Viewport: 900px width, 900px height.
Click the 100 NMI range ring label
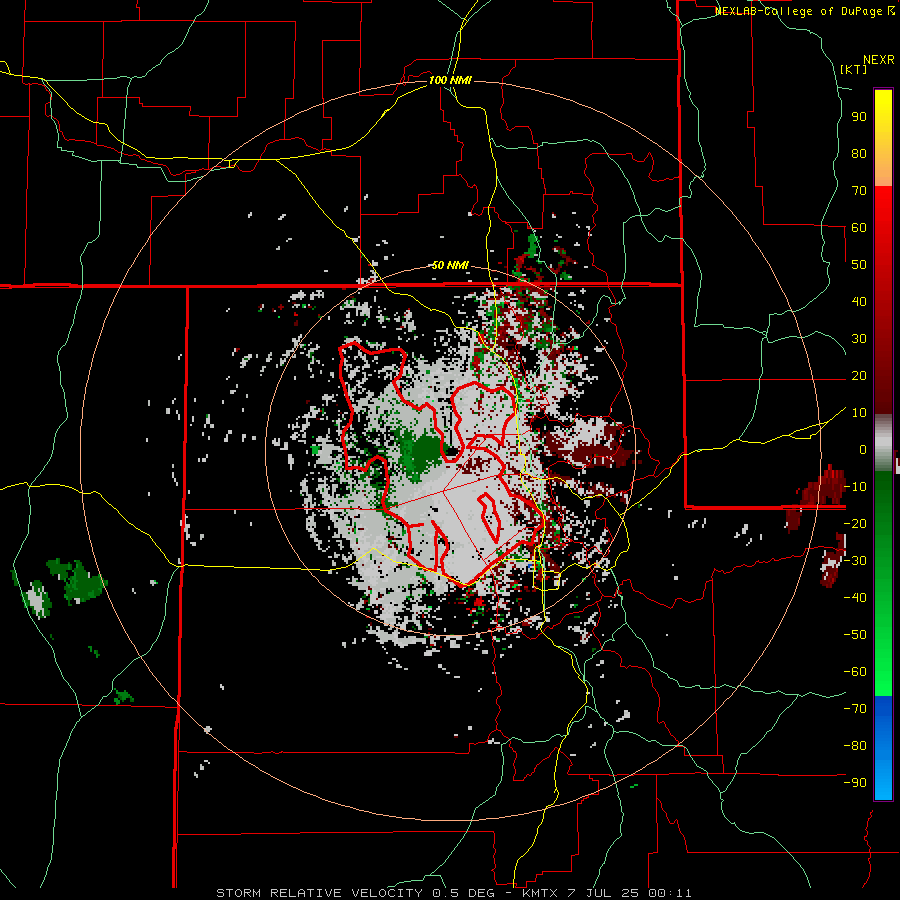(x=450, y=80)
